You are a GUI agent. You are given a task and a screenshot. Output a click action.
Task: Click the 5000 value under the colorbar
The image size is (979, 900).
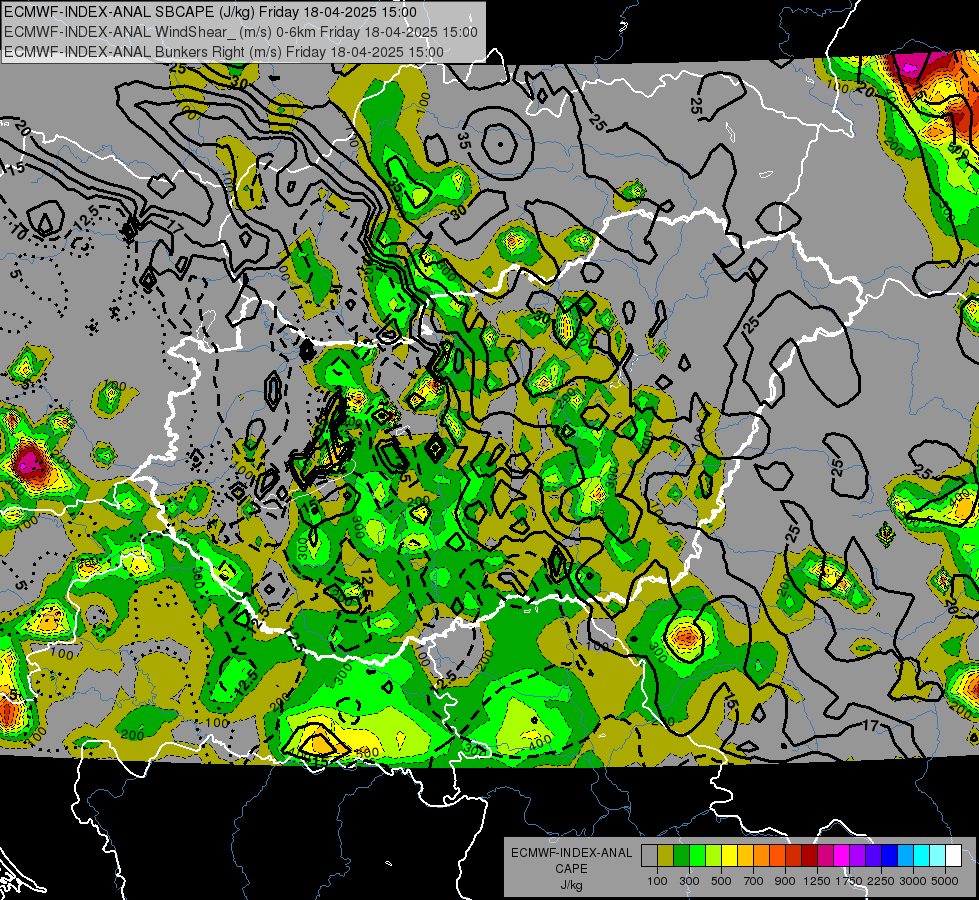click(945, 881)
